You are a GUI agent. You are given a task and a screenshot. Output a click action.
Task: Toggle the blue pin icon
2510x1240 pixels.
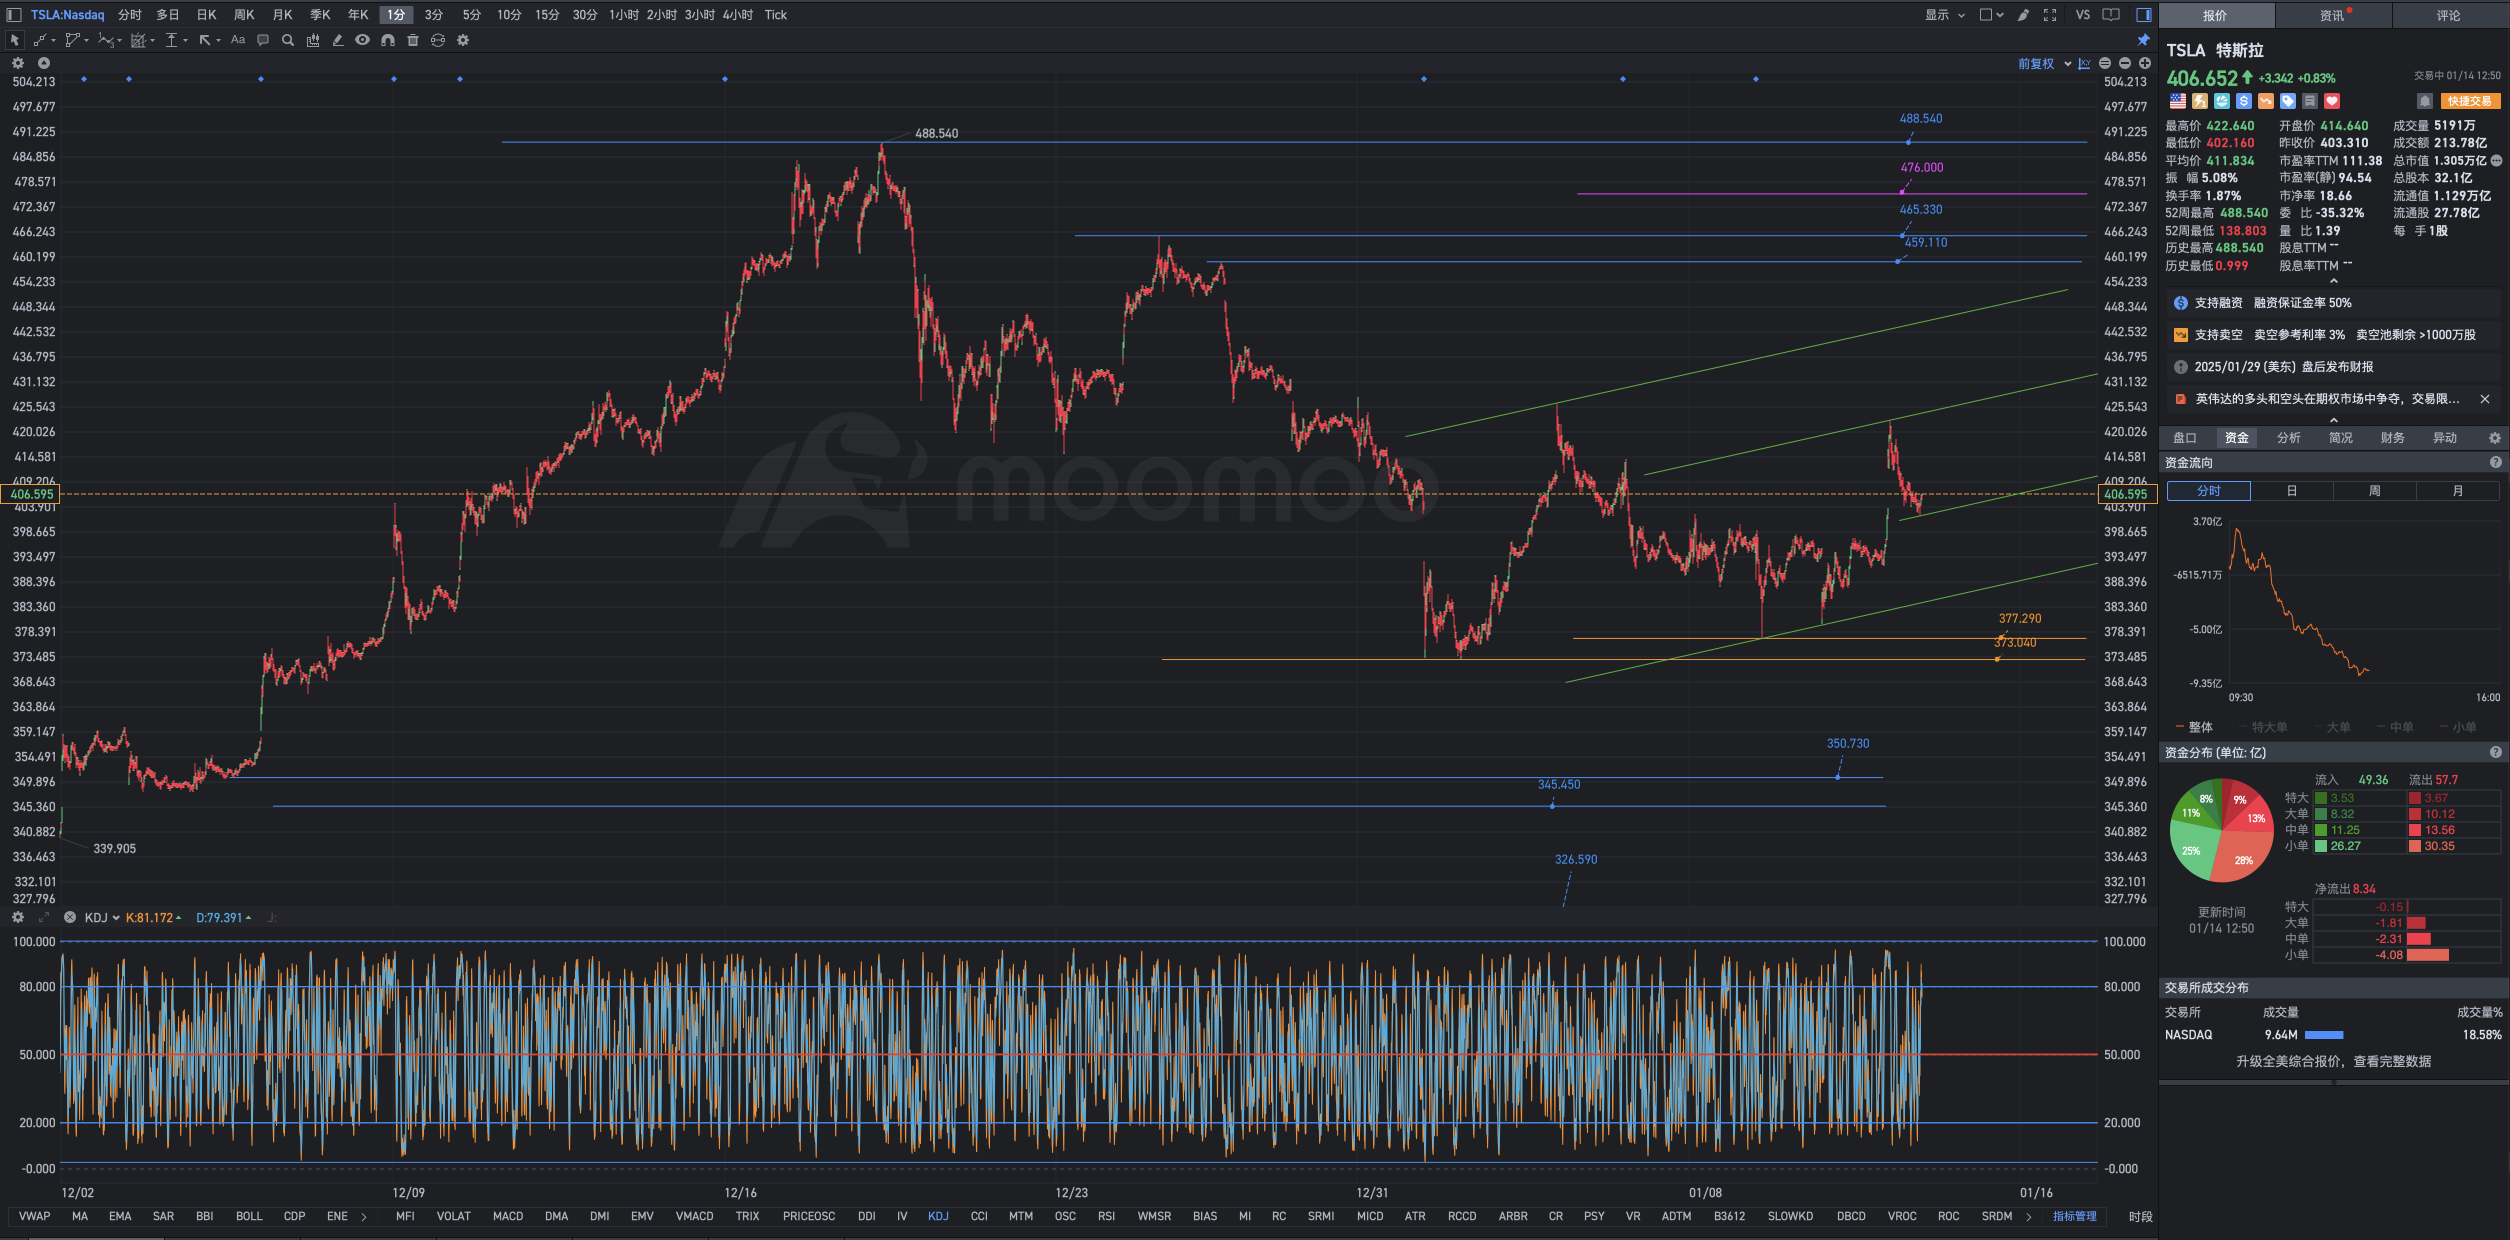[x=2143, y=40]
